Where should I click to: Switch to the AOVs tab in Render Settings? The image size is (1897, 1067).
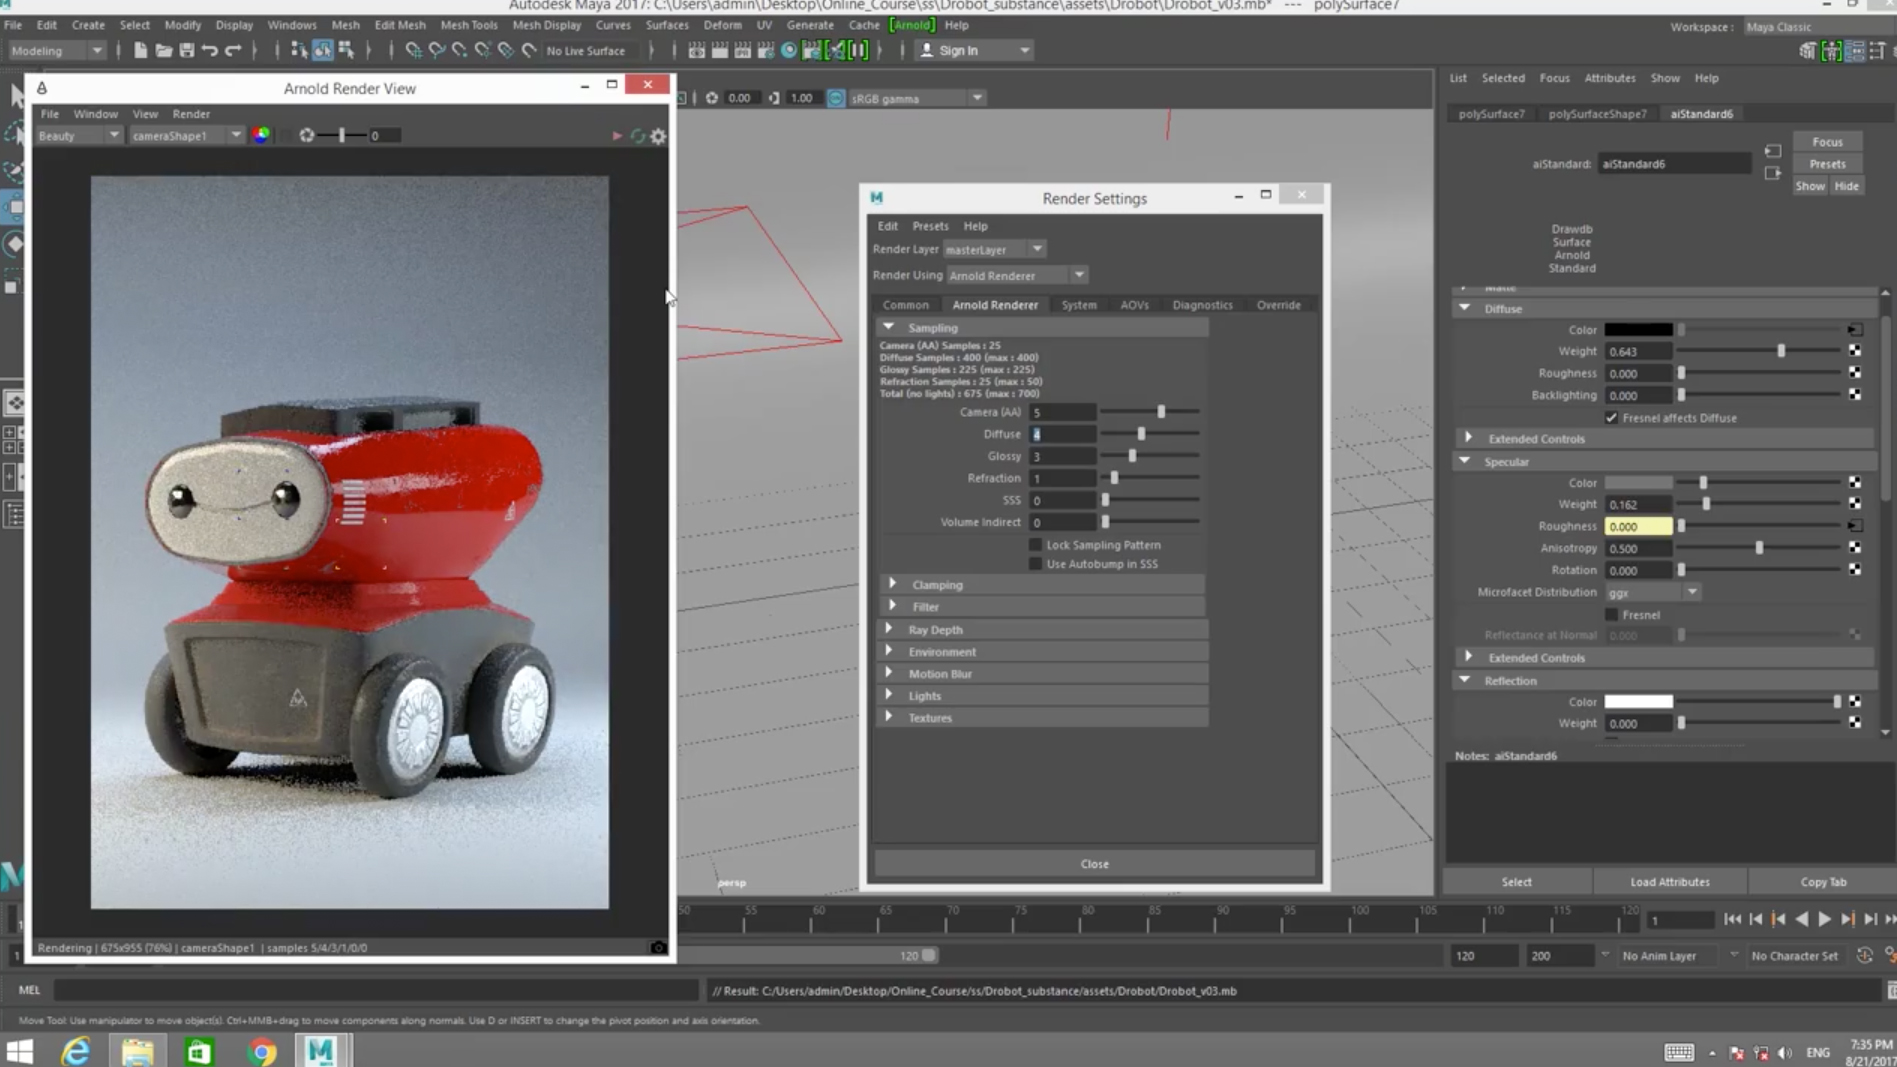click(x=1134, y=305)
